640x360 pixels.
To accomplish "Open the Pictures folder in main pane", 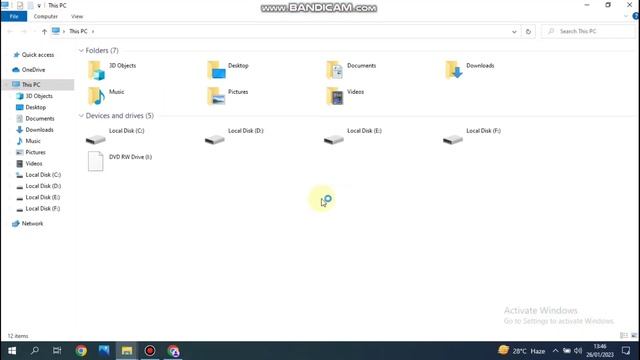I will [228, 96].
